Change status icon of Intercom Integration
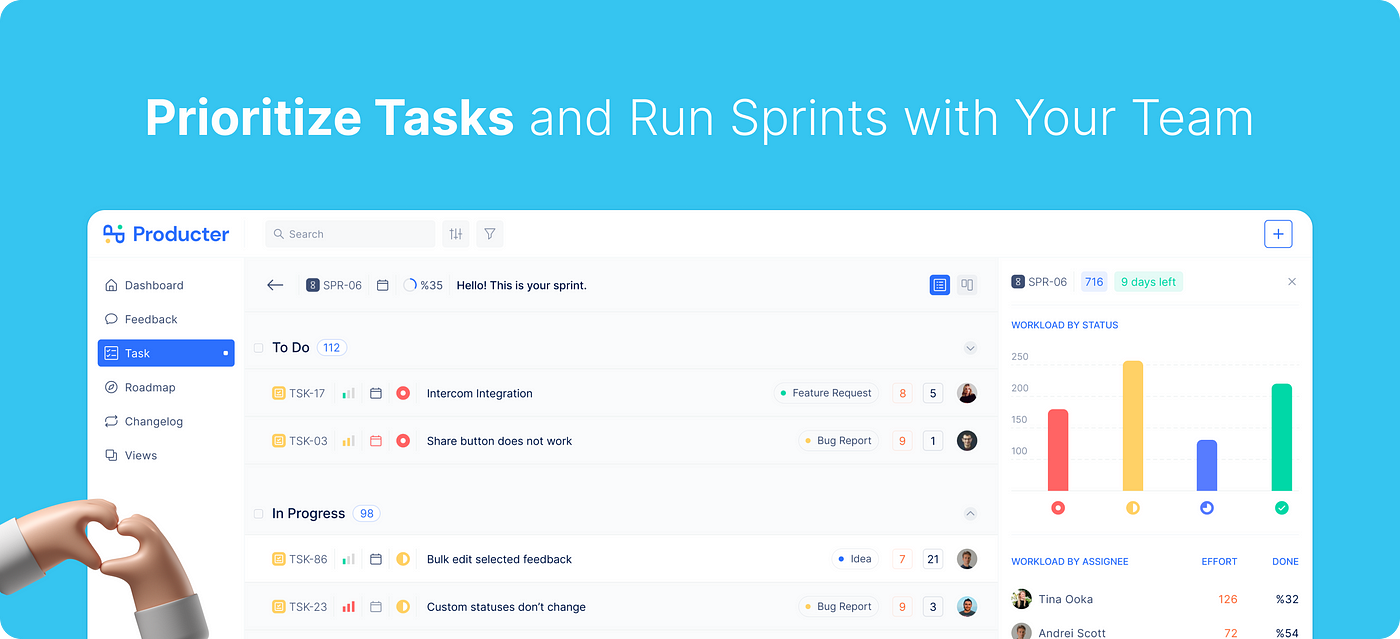Screen dimensions: 1400x639 pyautogui.click(x=403, y=393)
